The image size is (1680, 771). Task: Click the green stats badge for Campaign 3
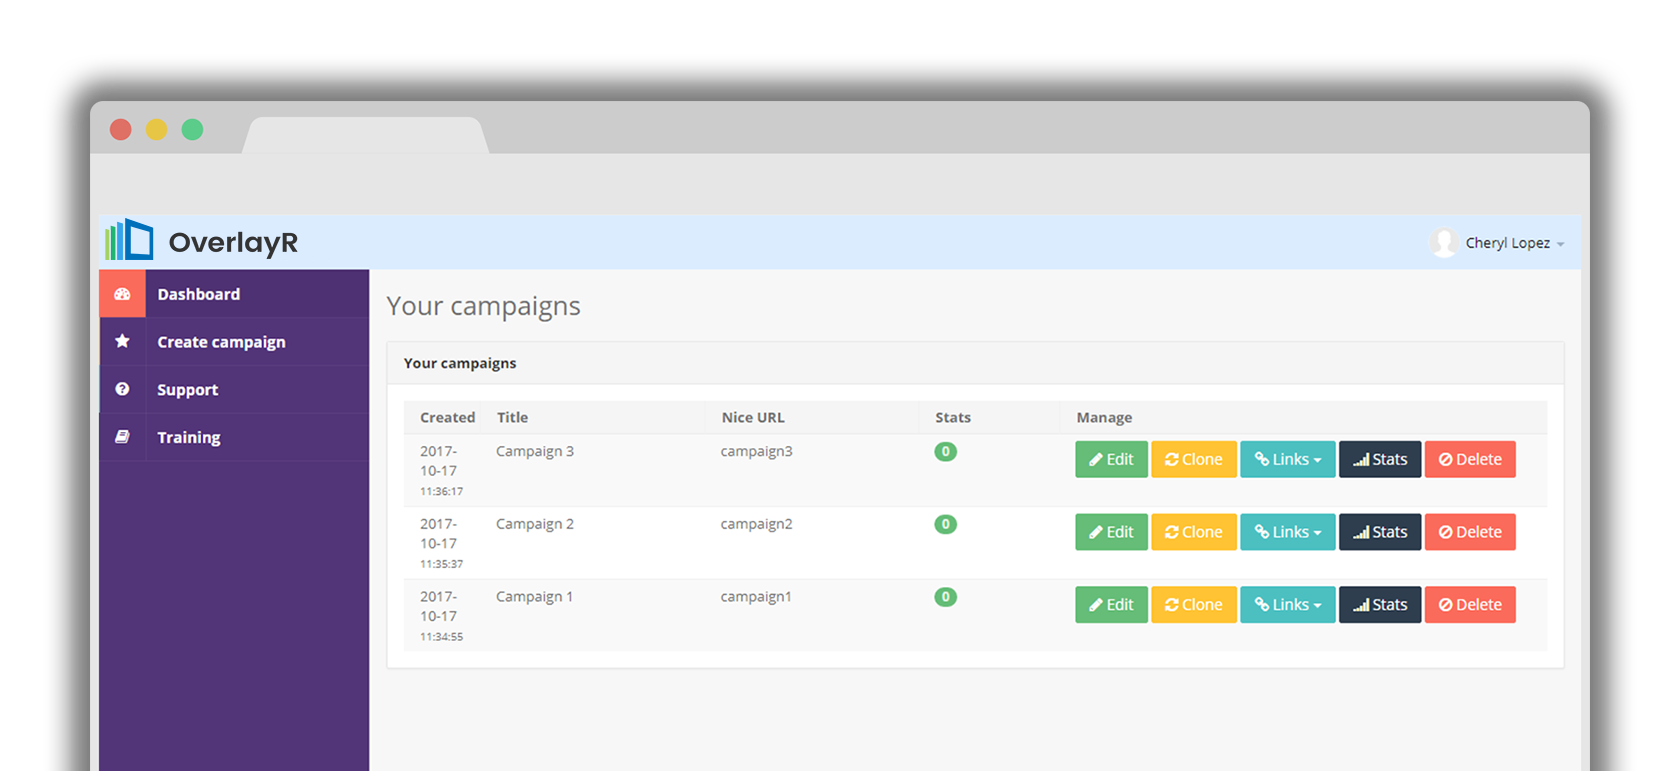(x=945, y=452)
